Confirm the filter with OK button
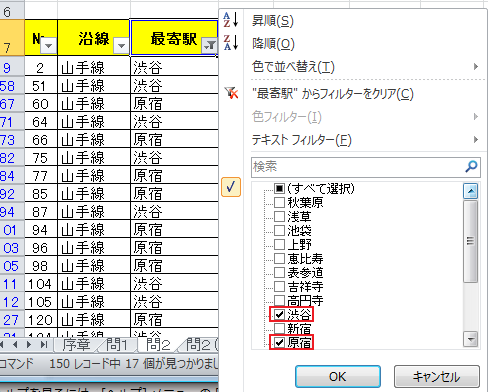The width and height of the screenshot is (488, 392). click(x=338, y=377)
